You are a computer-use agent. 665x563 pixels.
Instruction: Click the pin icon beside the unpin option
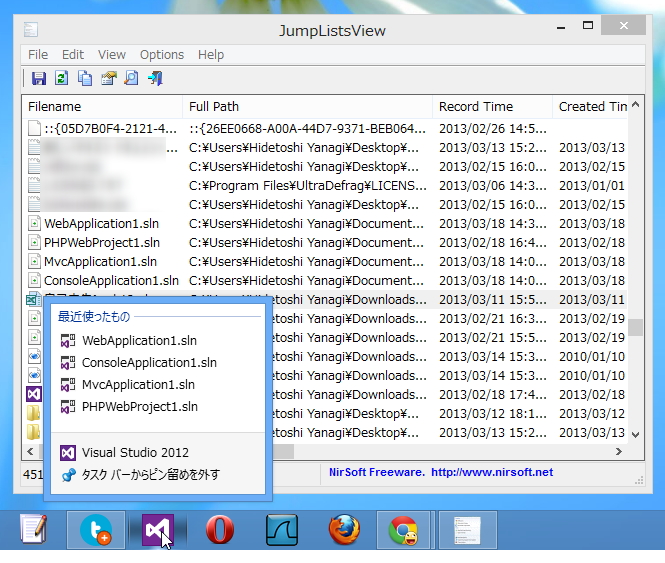click(68, 475)
